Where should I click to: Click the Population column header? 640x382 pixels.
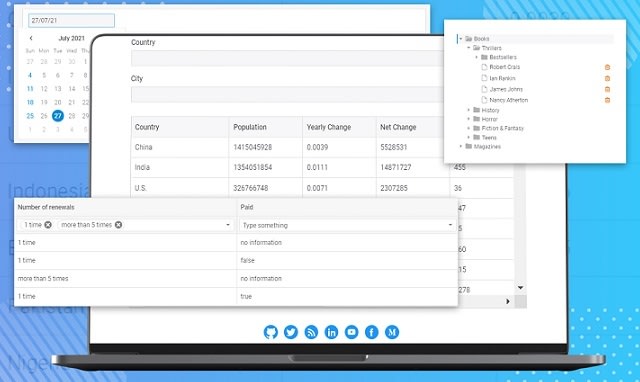pos(266,127)
